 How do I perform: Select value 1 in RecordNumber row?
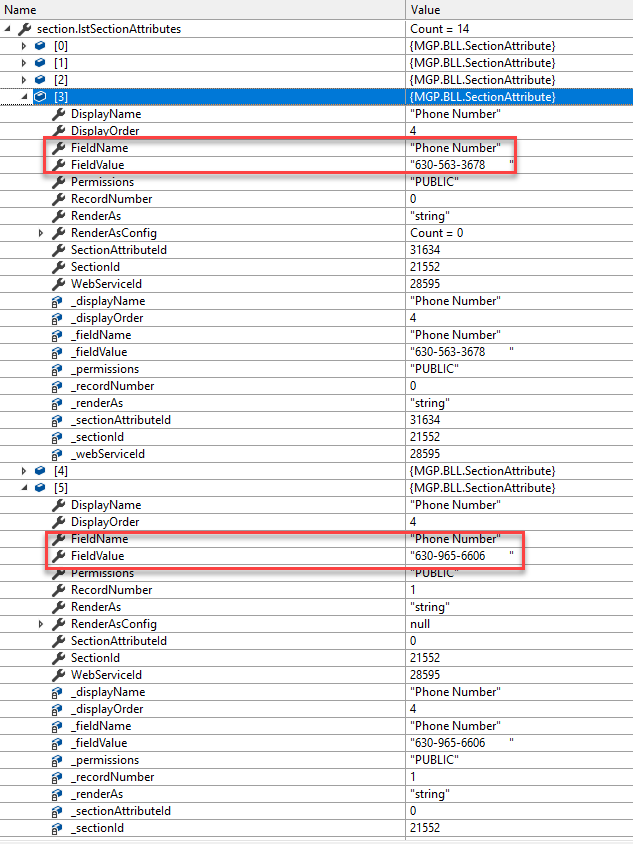[x=413, y=590]
